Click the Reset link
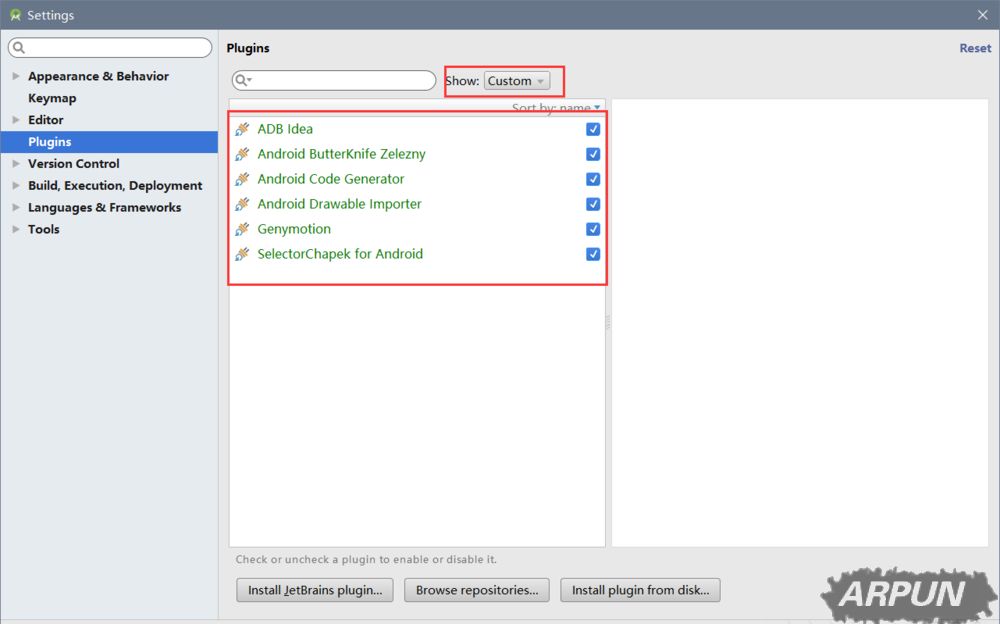This screenshot has width=1000, height=624. point(975,48)
